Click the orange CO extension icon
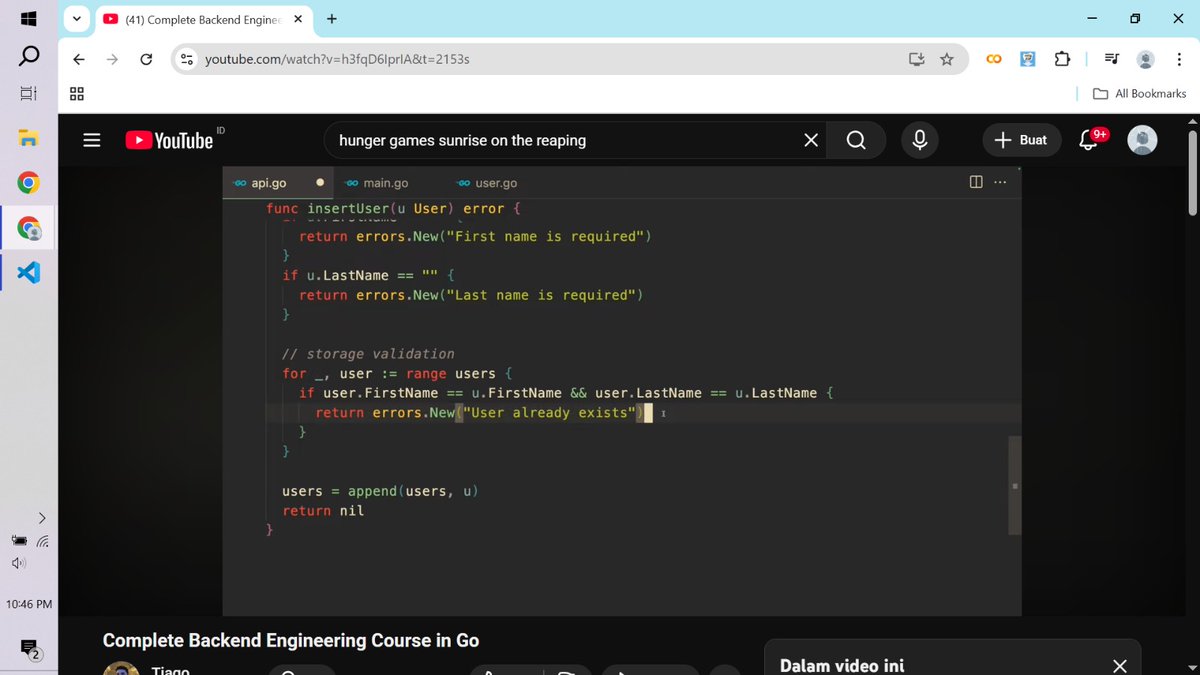 coord(993,59)
